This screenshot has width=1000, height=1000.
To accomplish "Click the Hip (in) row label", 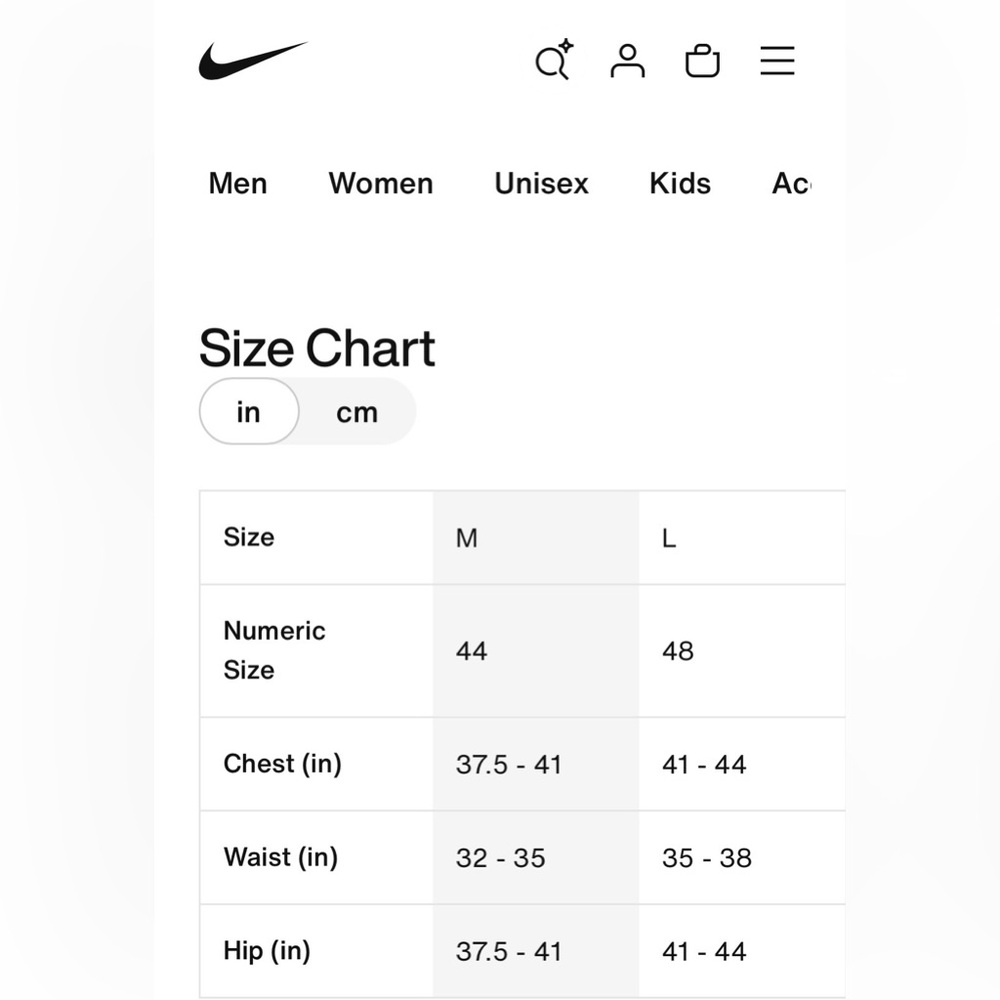I will [x=267, y=951].
